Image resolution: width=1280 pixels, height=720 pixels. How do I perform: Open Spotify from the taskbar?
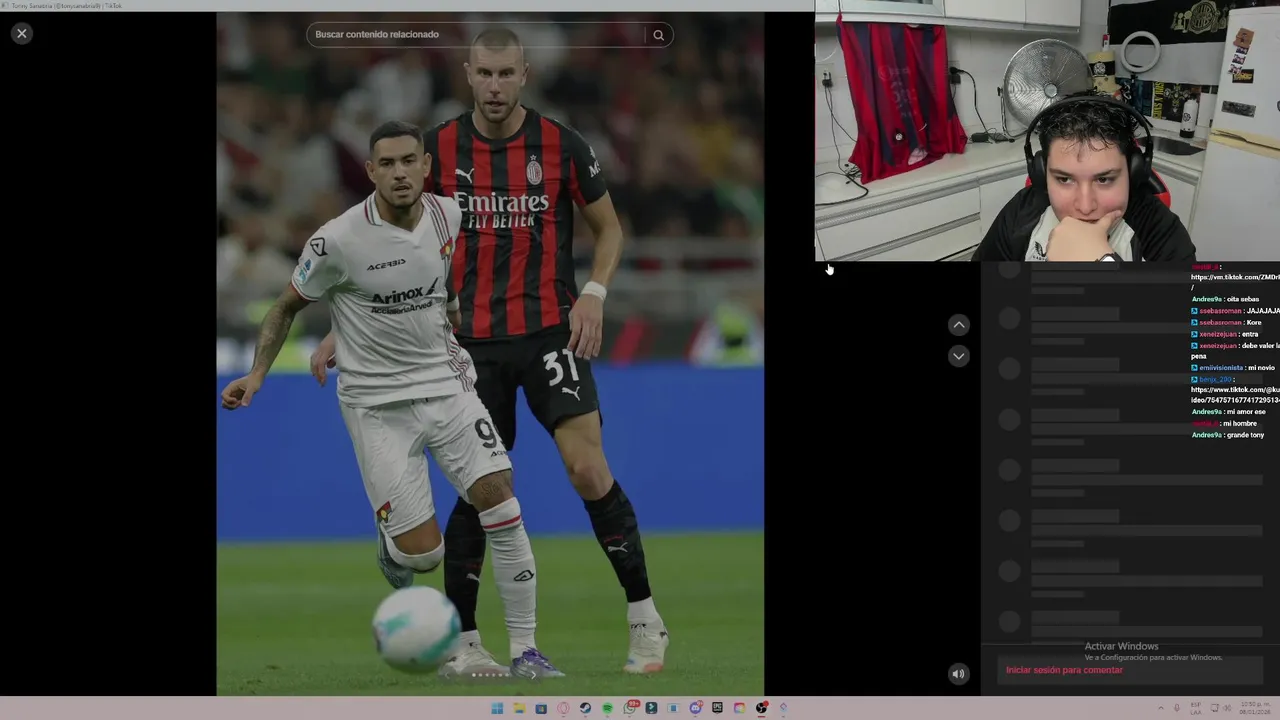pyautogui.click(x=607, y=708)
